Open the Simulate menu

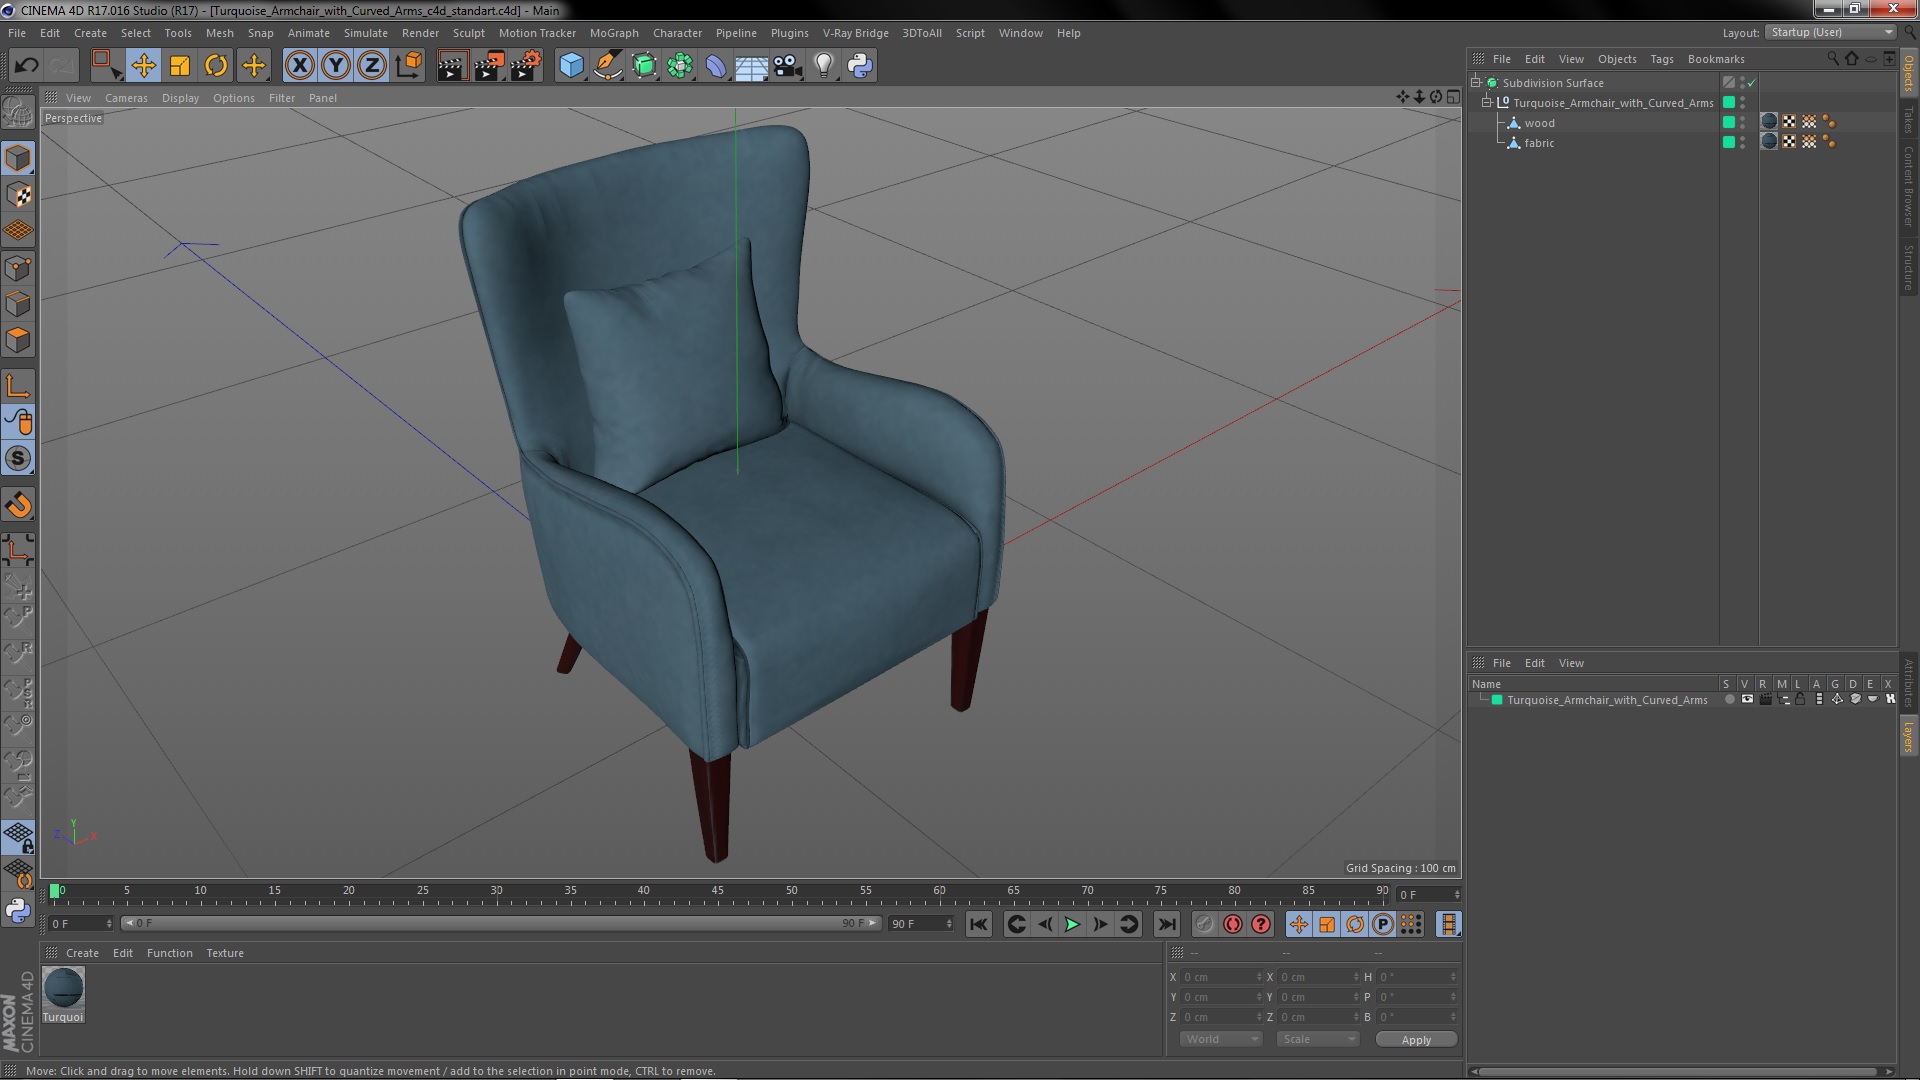(x=366, y=33)
